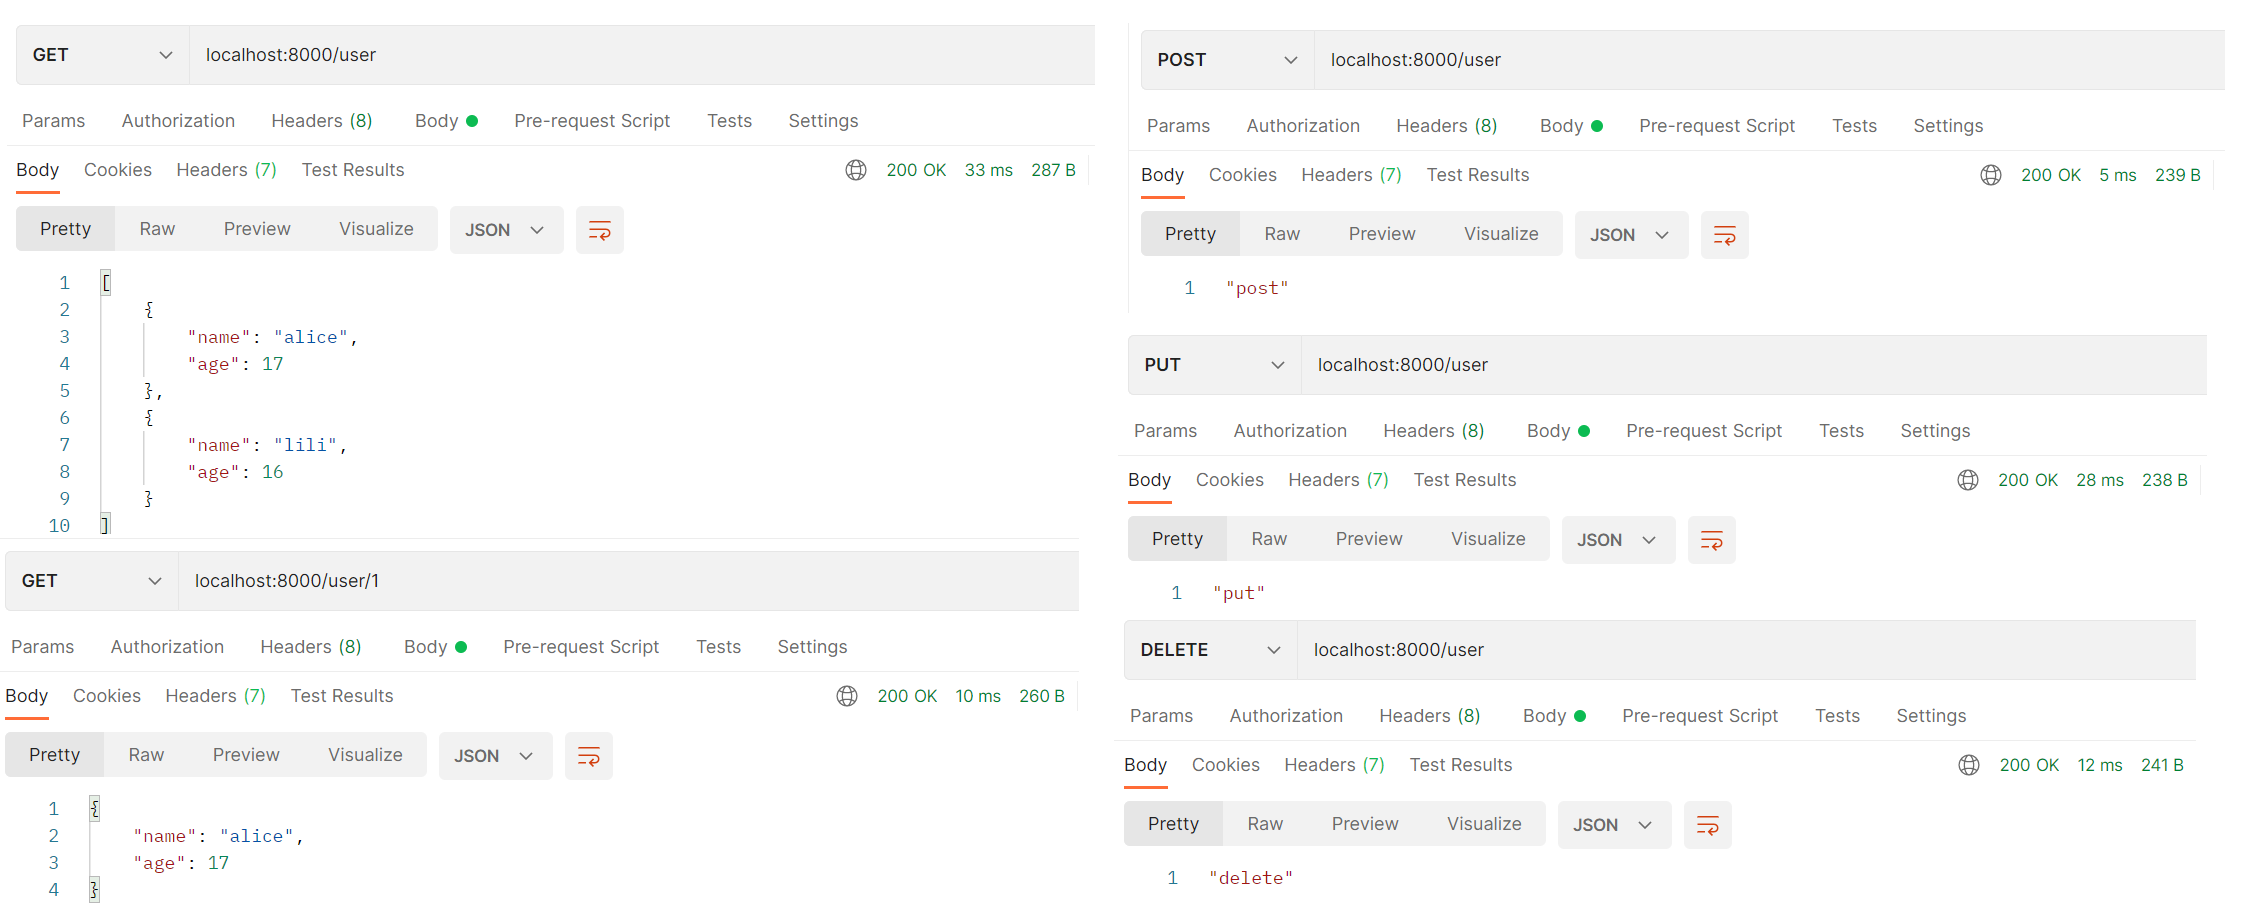Expand the DELETE method dropdown
Viewport: 2252px width, 917px height.
coord(1210,650)
